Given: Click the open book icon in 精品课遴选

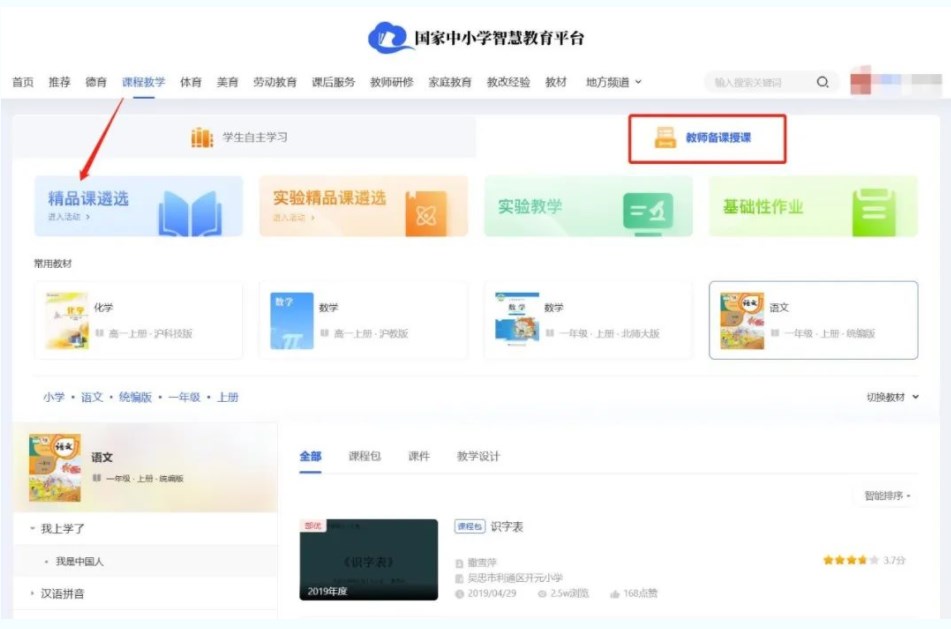Looking at the screenshot, I should [190, 212].
